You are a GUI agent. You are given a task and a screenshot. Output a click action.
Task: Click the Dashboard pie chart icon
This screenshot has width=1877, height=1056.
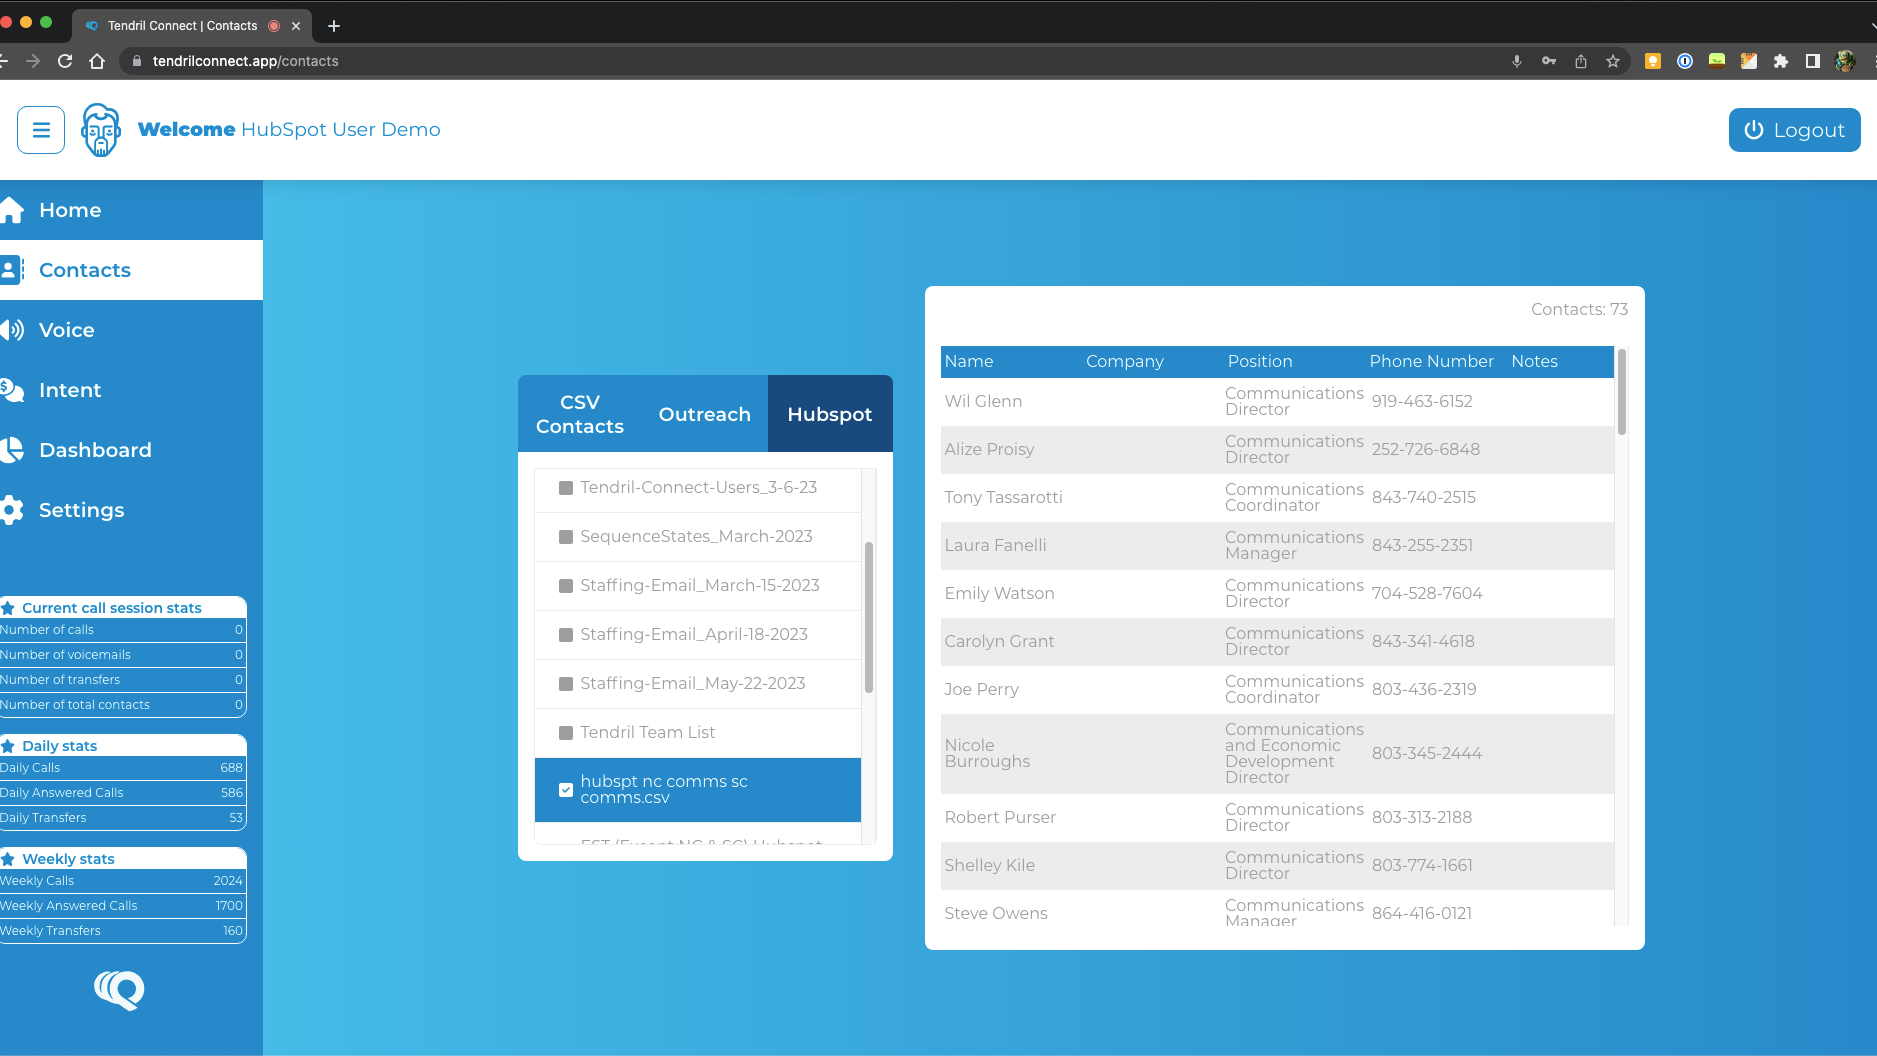tap(12, 450)
